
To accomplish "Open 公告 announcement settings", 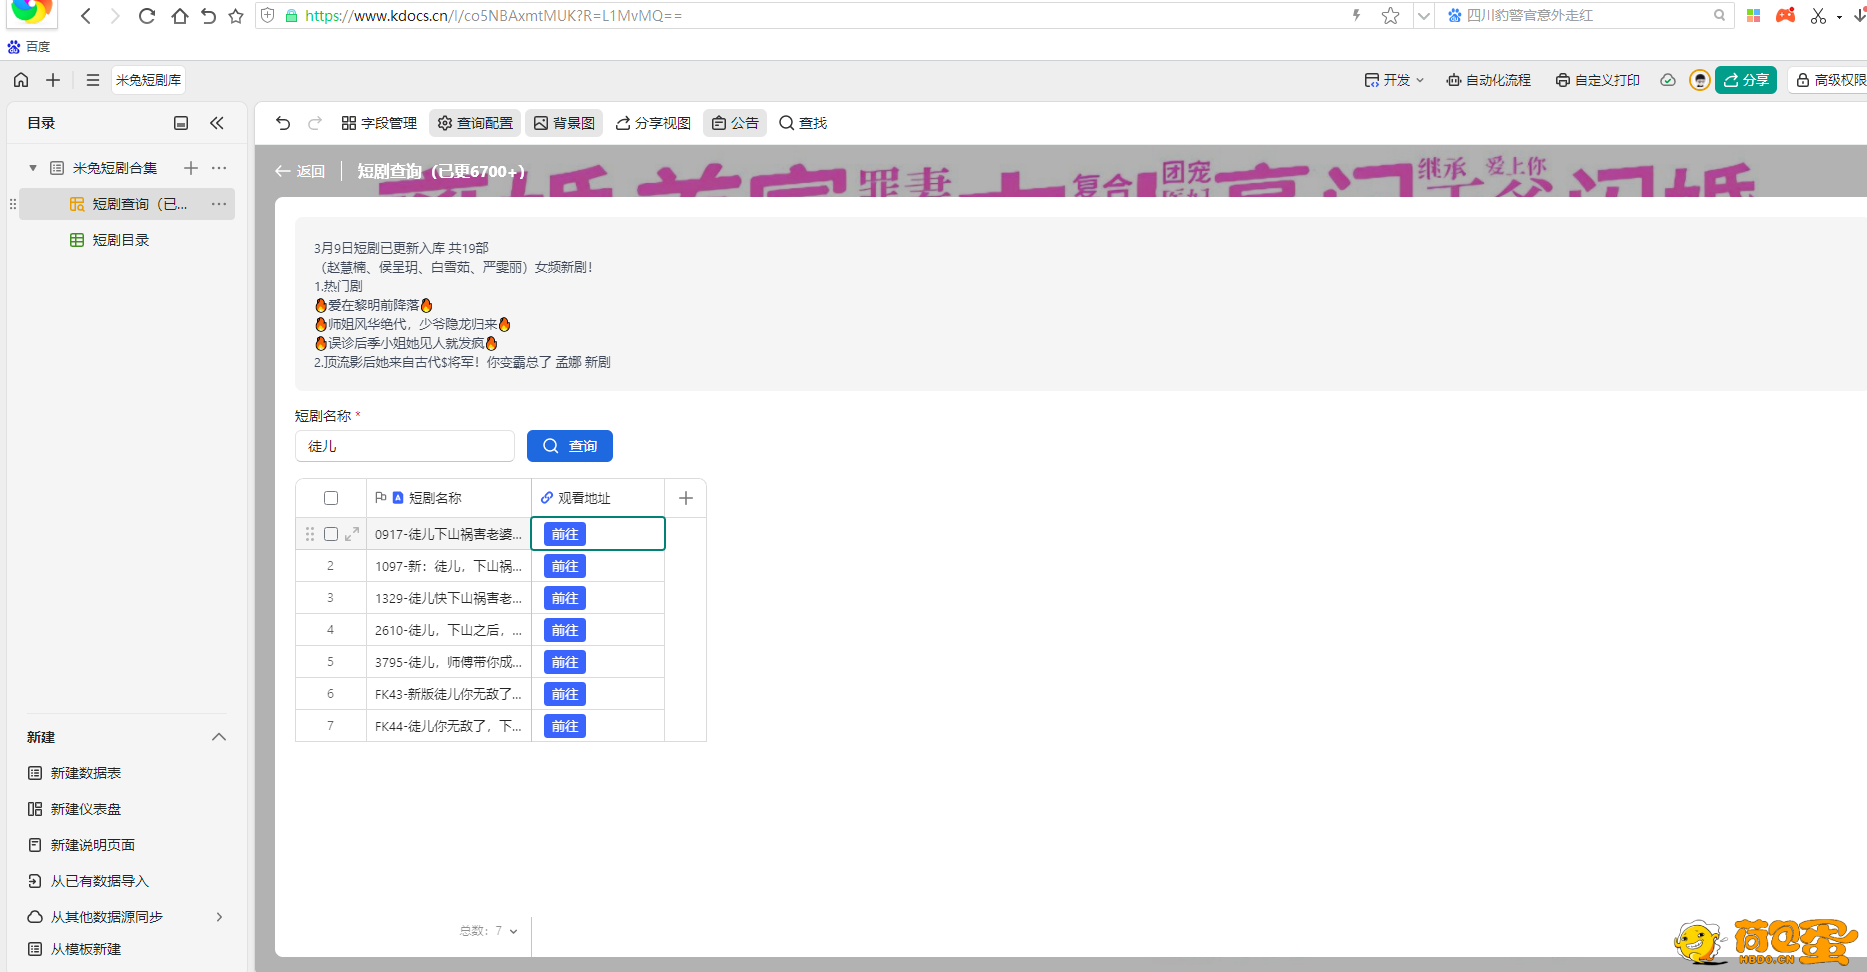I will click(735, 123).
